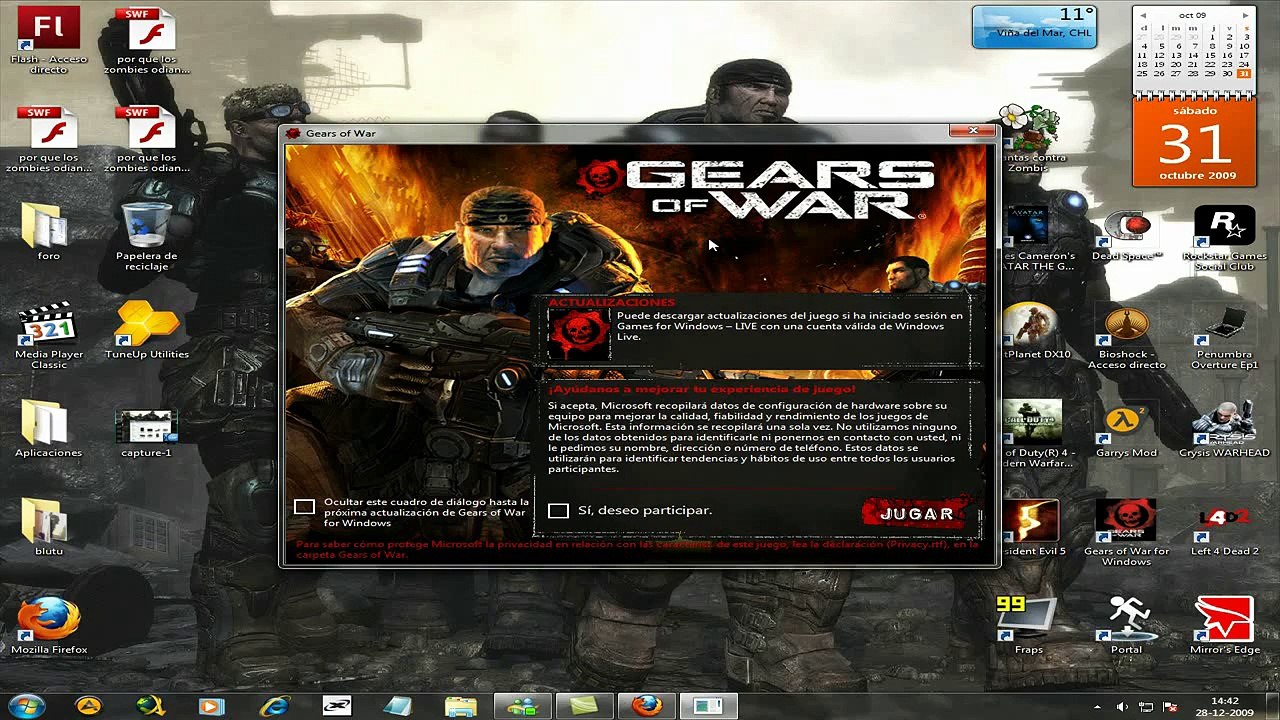The image size is (1280, 720).
Task: Open the Flash - Acceso directo desktop icon
Action: [49, 40]
